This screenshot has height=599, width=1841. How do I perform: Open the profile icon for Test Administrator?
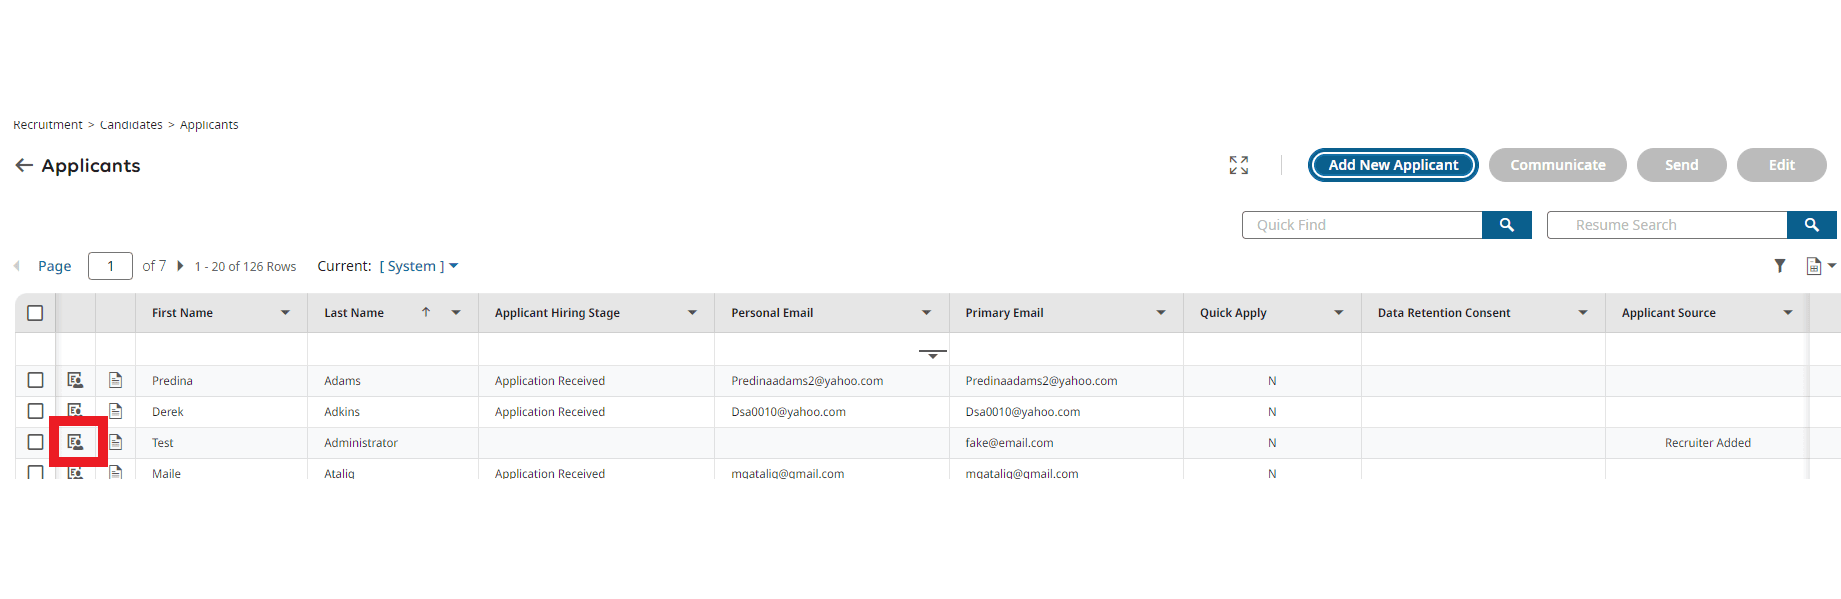coord(75,442)
